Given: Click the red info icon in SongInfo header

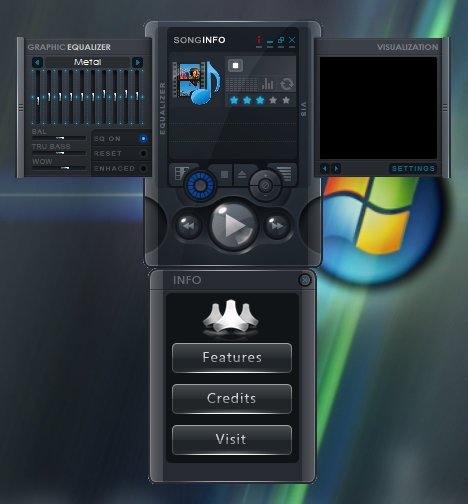Looking at the screenshot, I should click(x=259, y=40).
